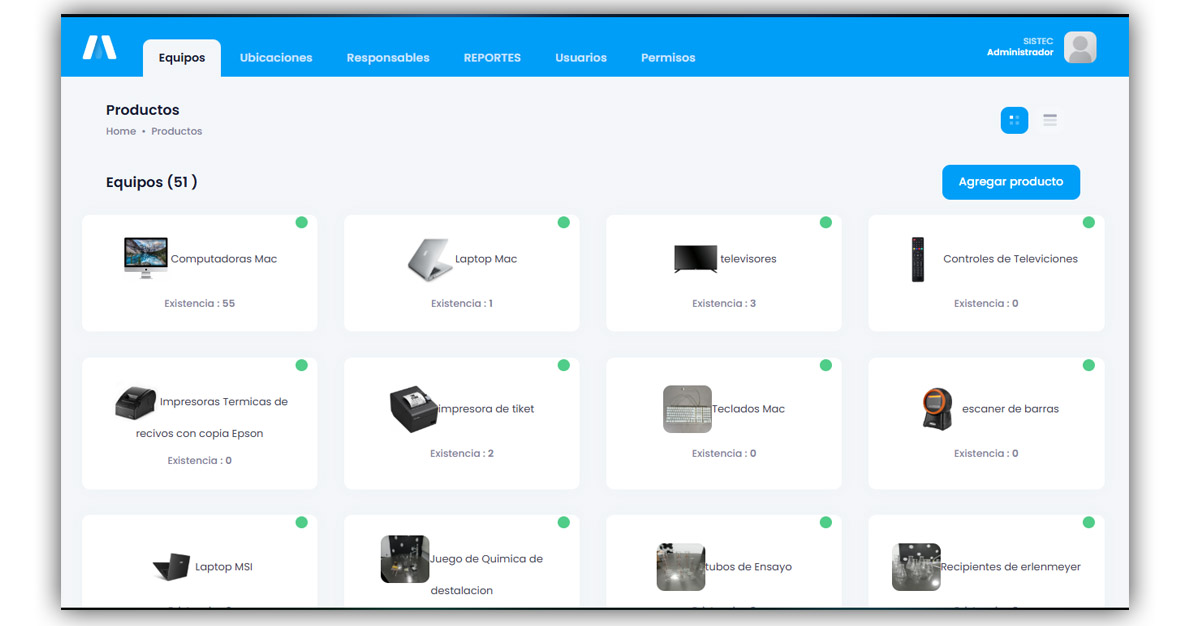The height and width of the screenshot is (626, 1189).
Task: Open the Responsables tab
Action: pos(388,58)
